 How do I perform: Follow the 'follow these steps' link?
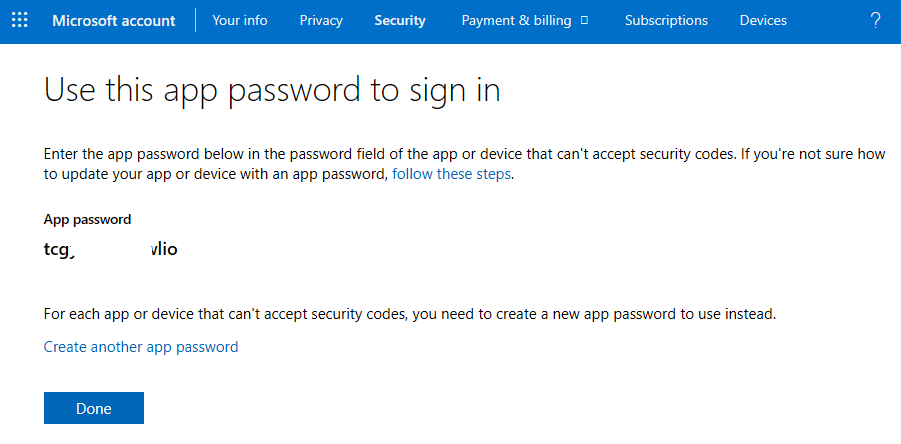tap(452, 174)
